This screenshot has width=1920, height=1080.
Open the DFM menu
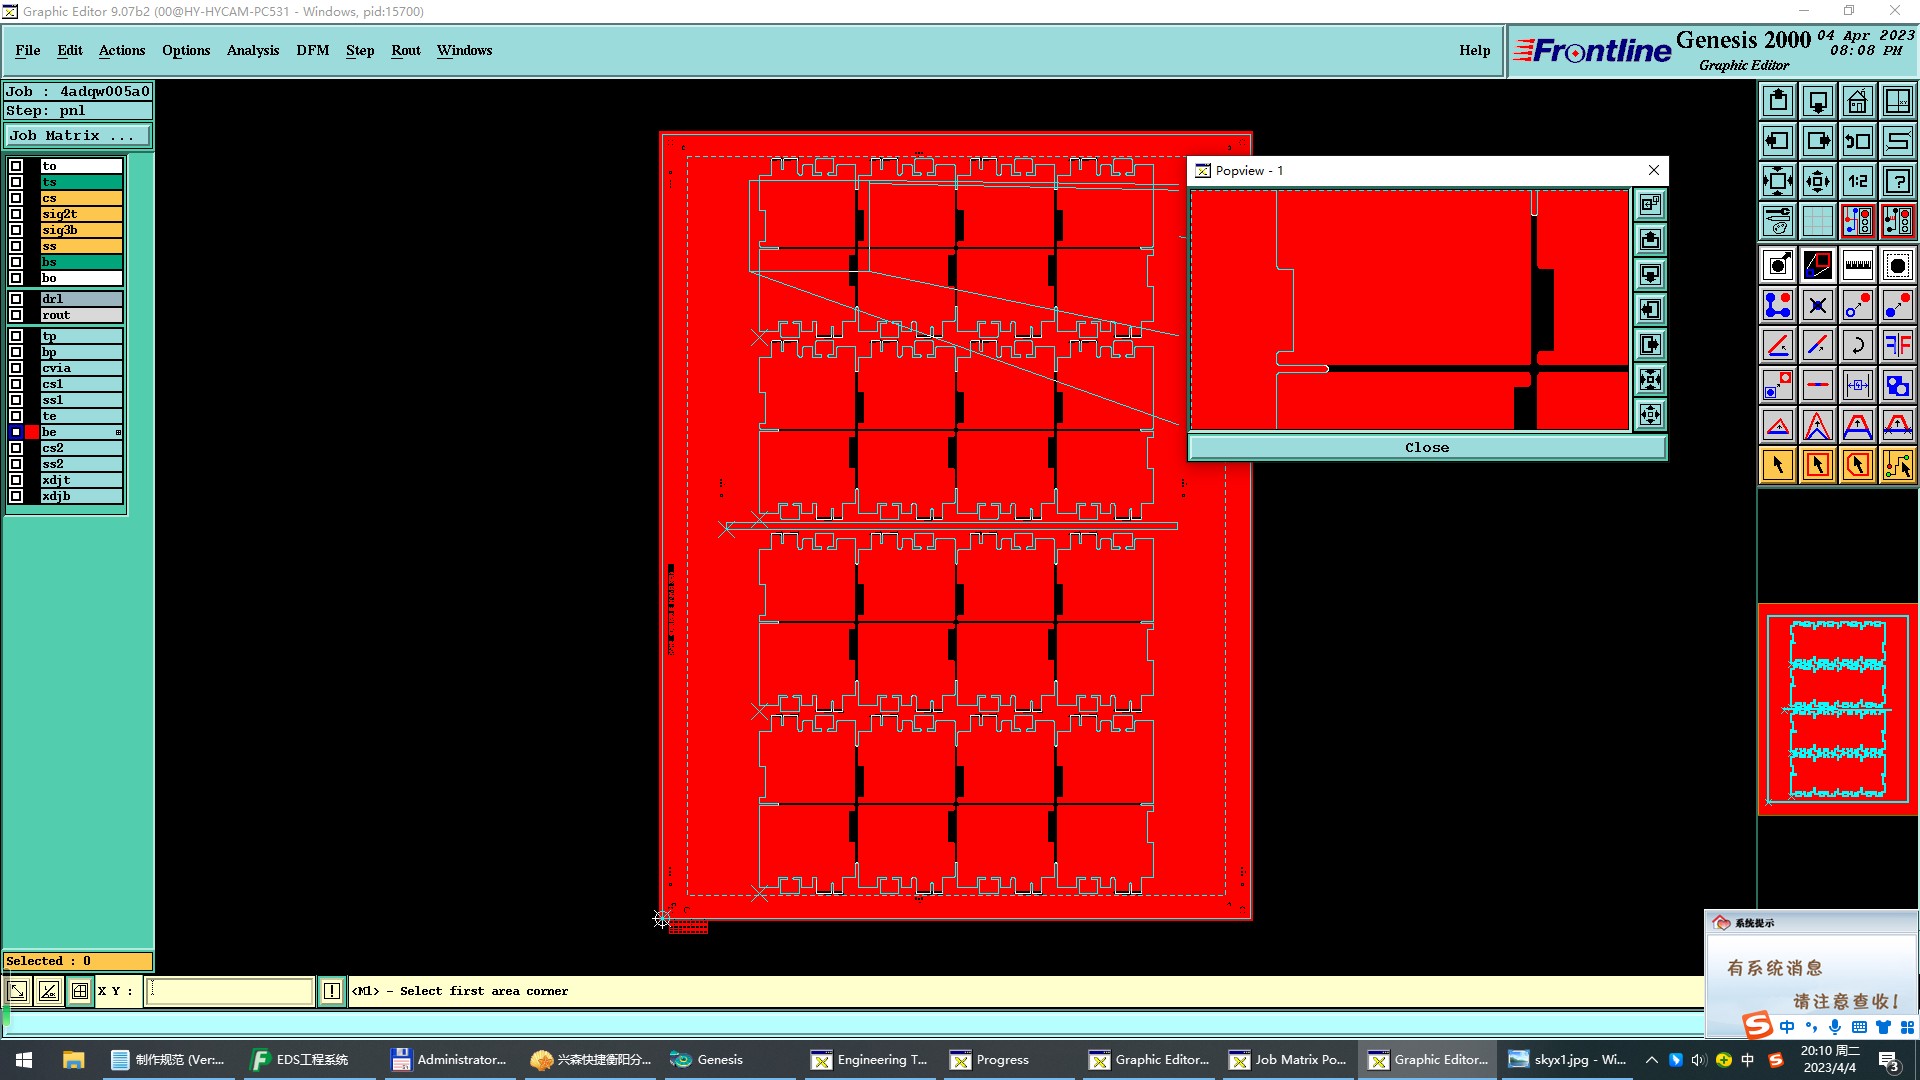312,50
